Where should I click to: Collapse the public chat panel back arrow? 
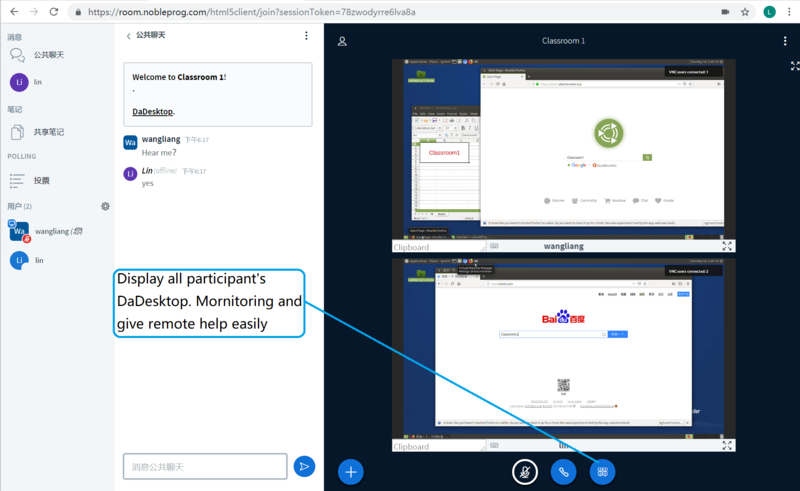[129, 36]
